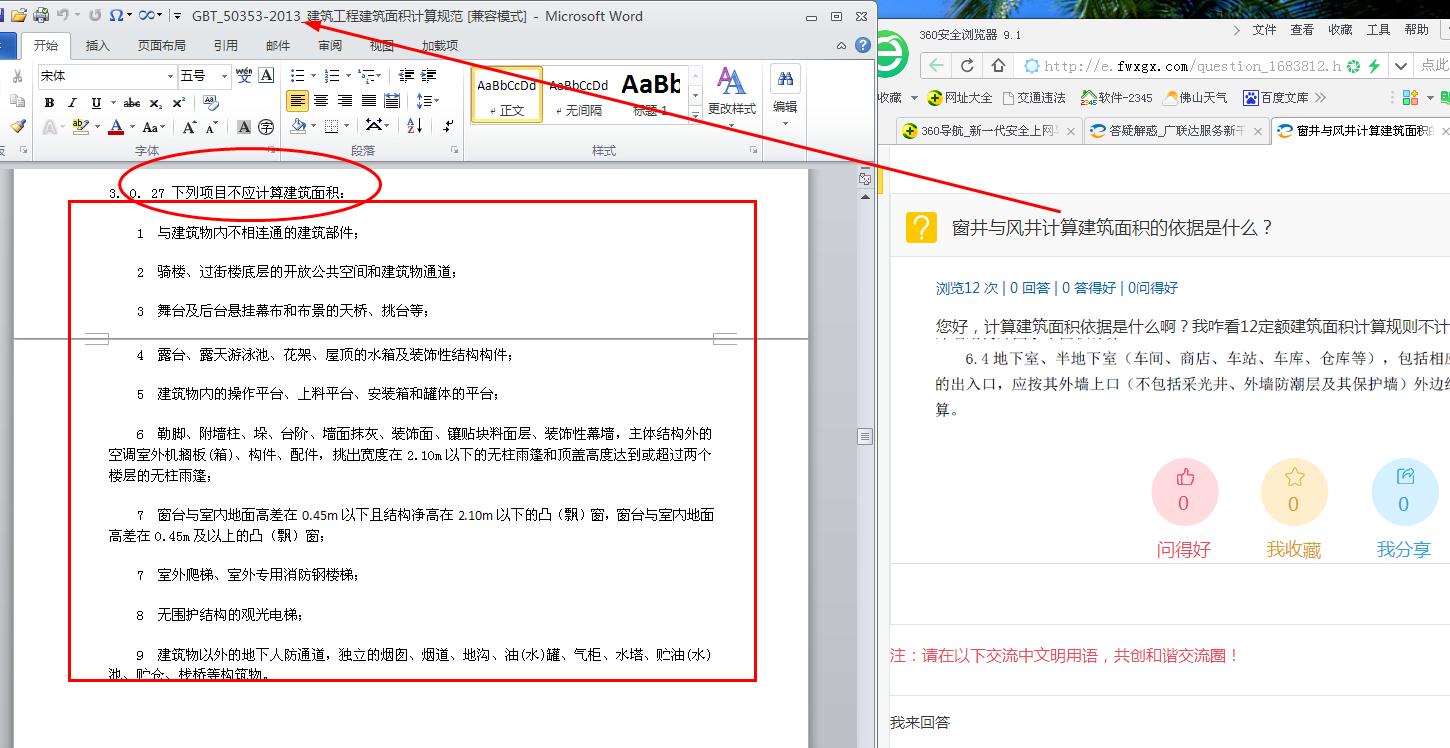The width and height of the screenshot is (1450, 748).
Task: Open the 审阅 ribbon tab
Action: pos(330,45)
